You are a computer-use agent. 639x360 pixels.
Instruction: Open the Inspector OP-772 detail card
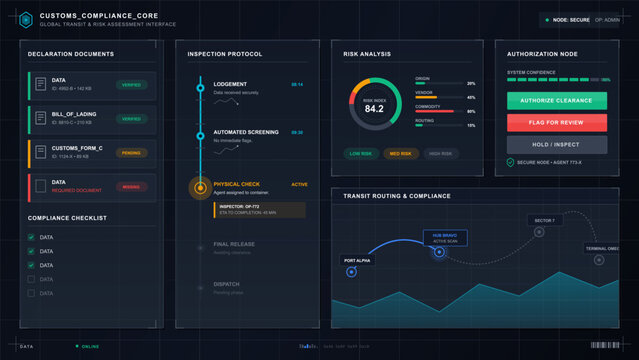pyautogui.click(x=260, y=210)
